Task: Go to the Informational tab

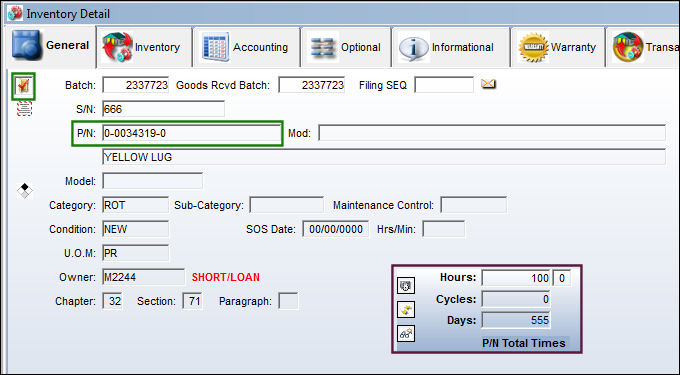Action: (x=451, y=47)
